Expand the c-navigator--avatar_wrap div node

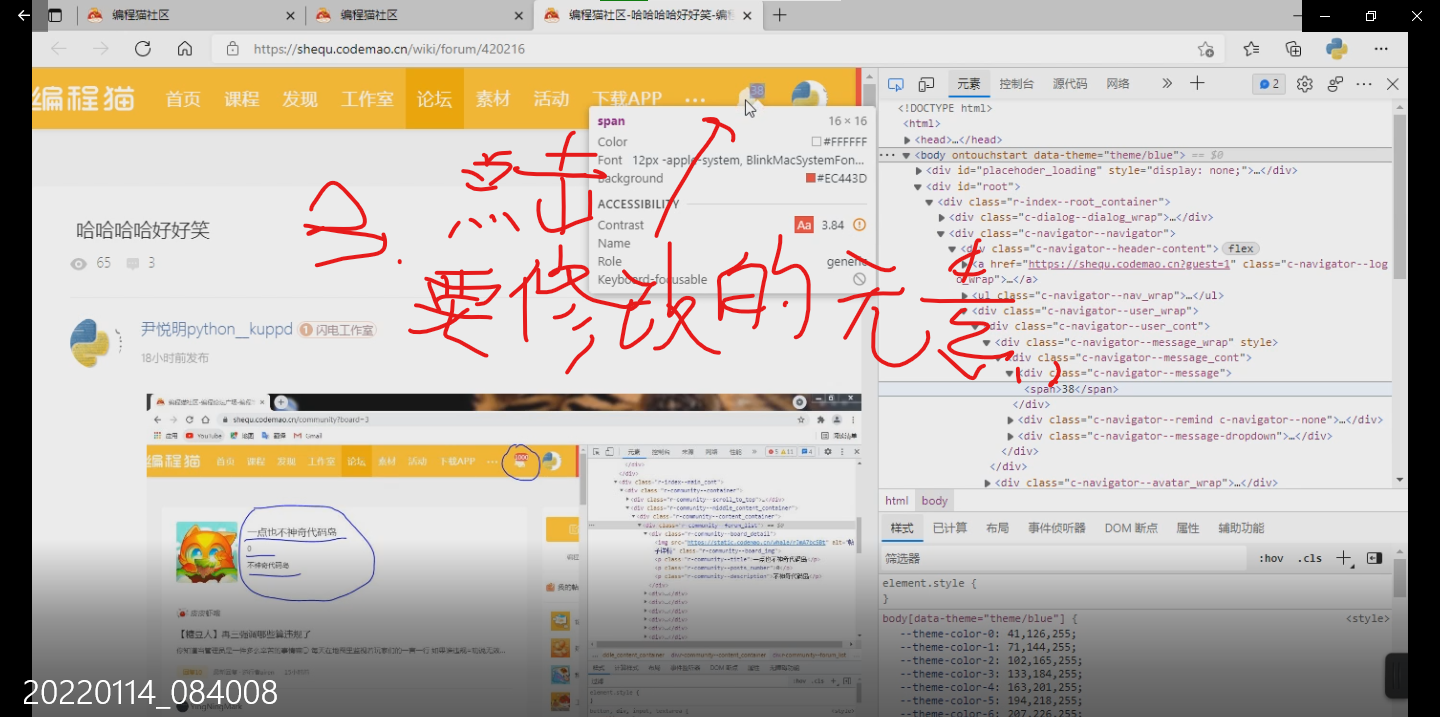coord(988,483)
